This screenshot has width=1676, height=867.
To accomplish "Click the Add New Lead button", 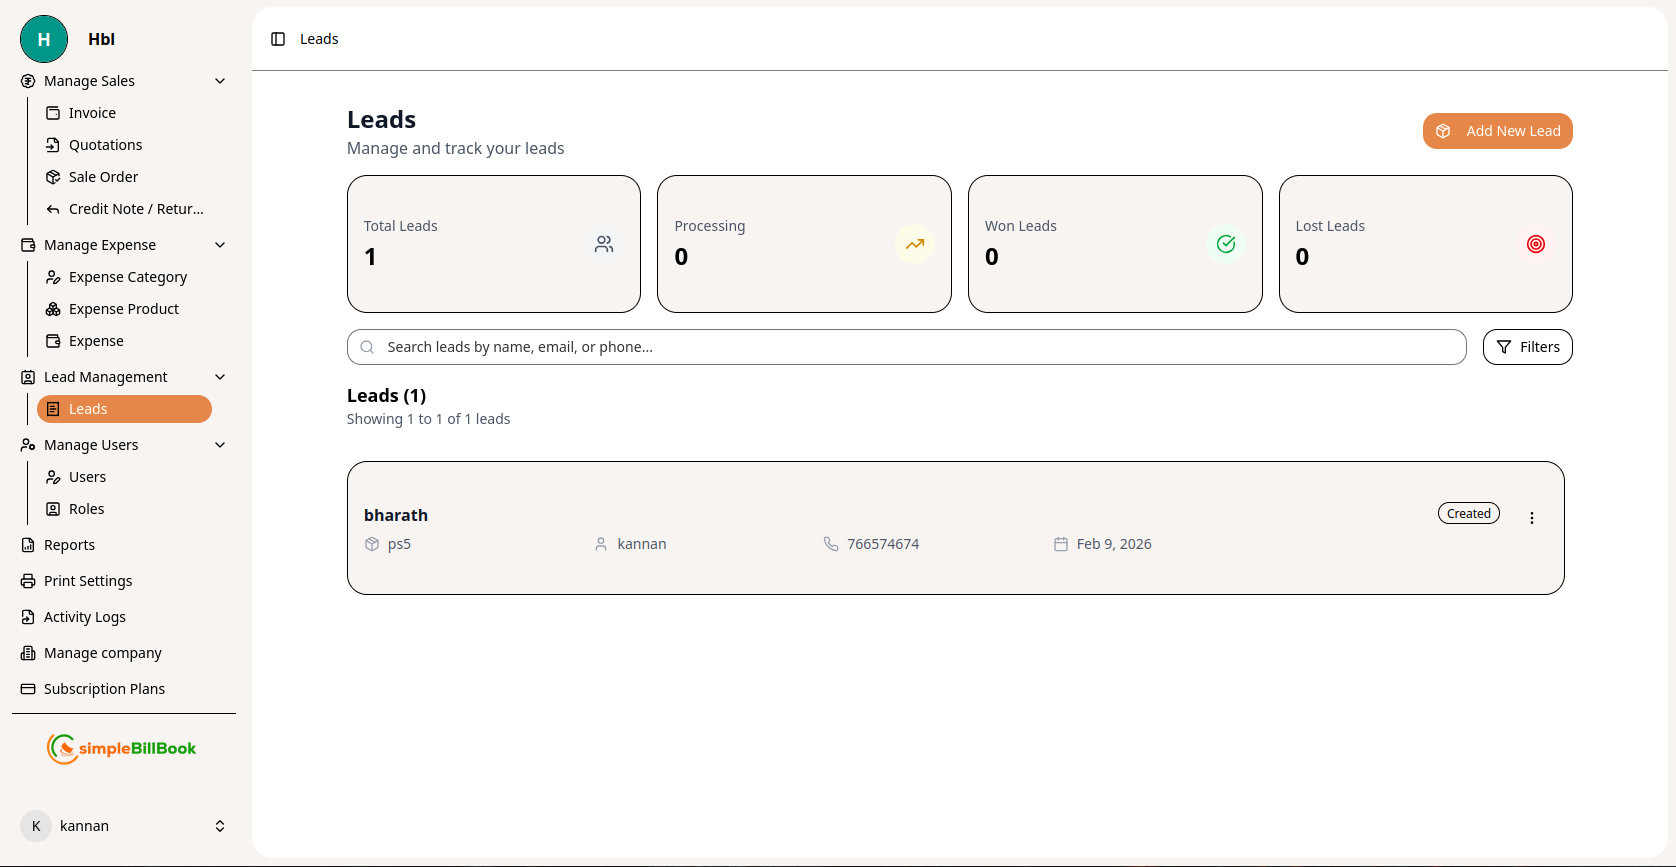I will tap(1497, 131).
